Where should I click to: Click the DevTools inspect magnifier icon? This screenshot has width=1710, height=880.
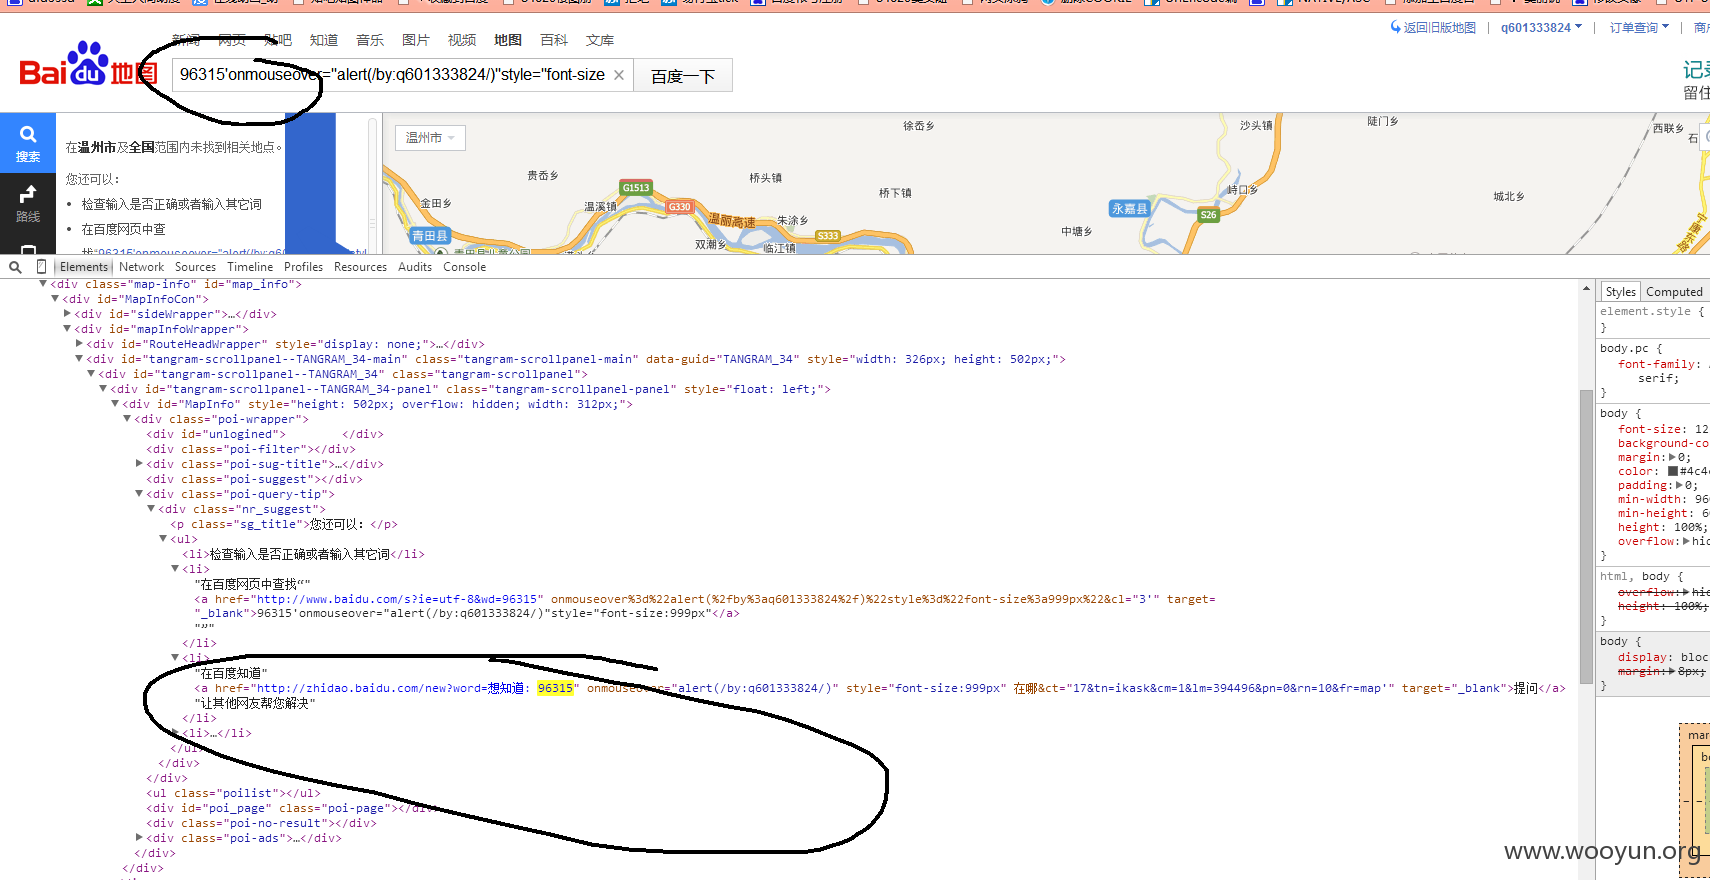pyautogui.click(x=15, y=267)
